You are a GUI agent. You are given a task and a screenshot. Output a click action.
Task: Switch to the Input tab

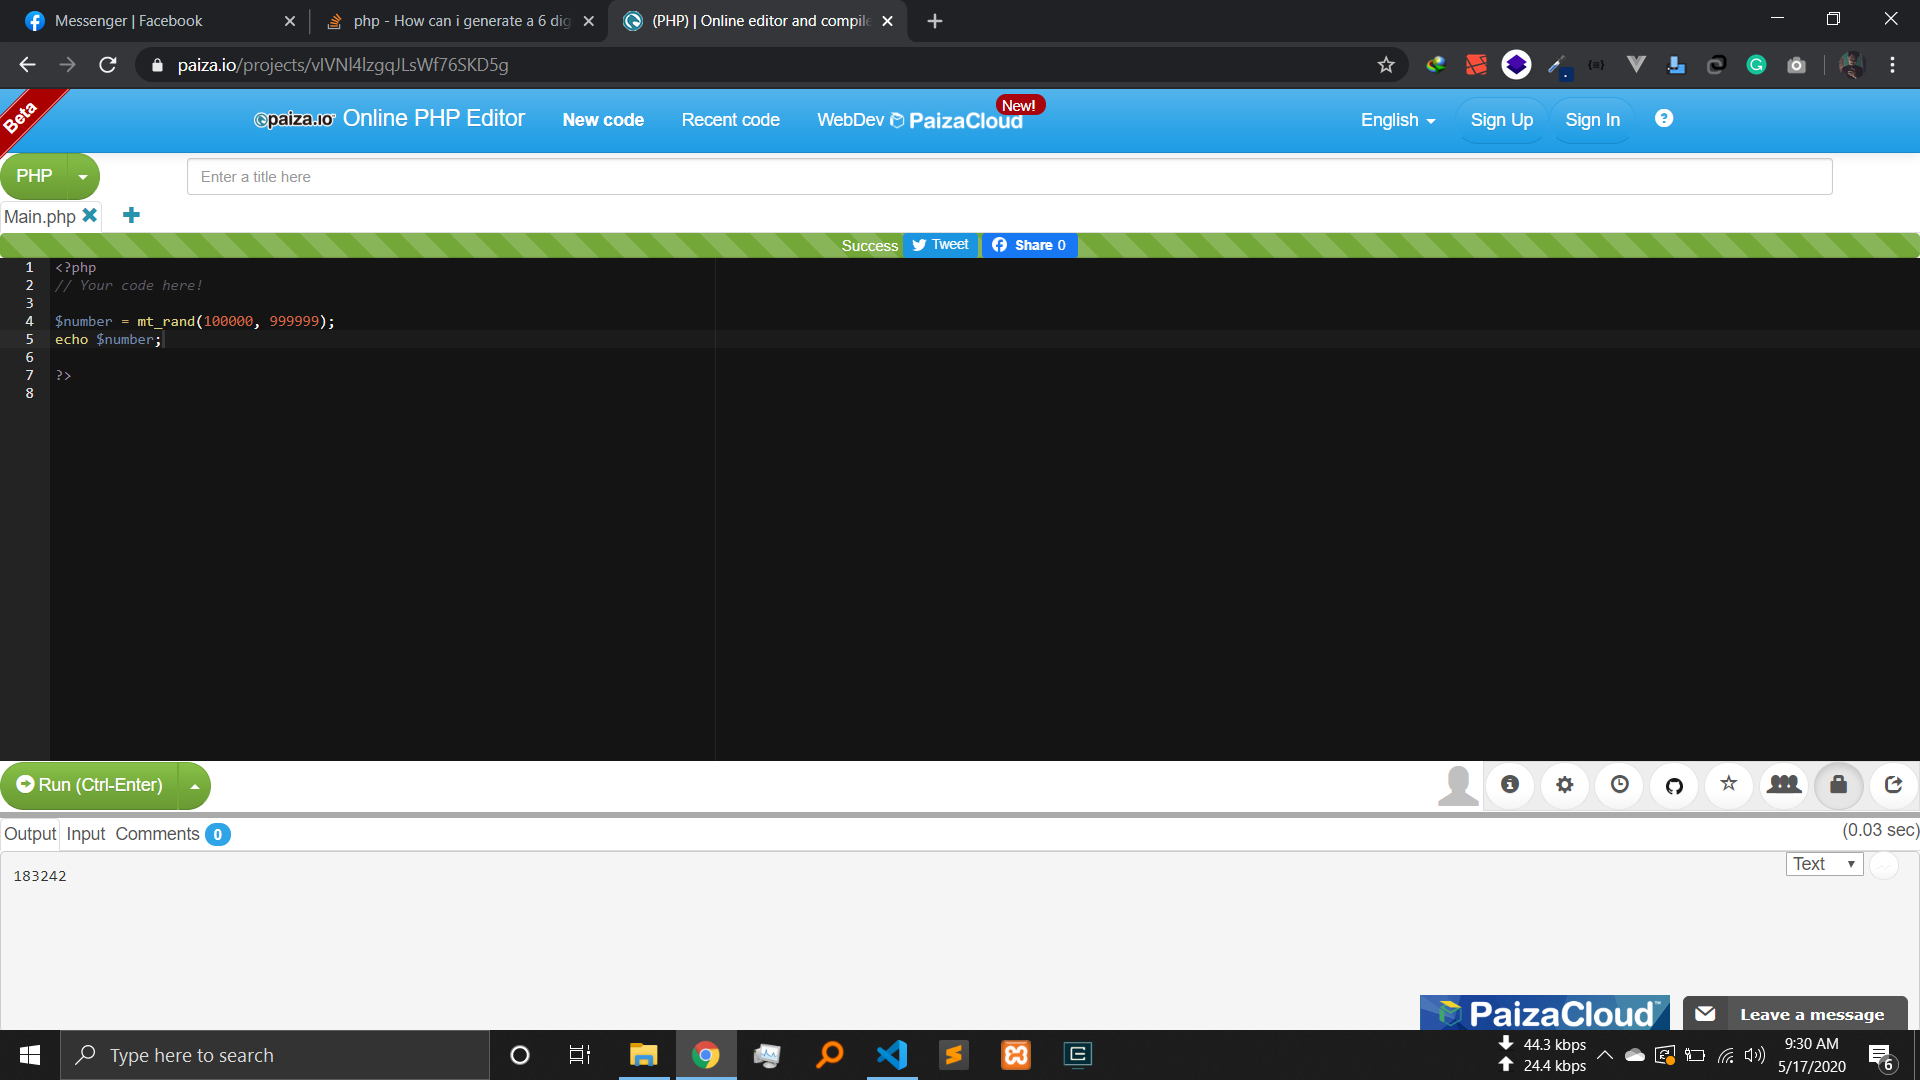pyautogui.click(x=86, y=834)
